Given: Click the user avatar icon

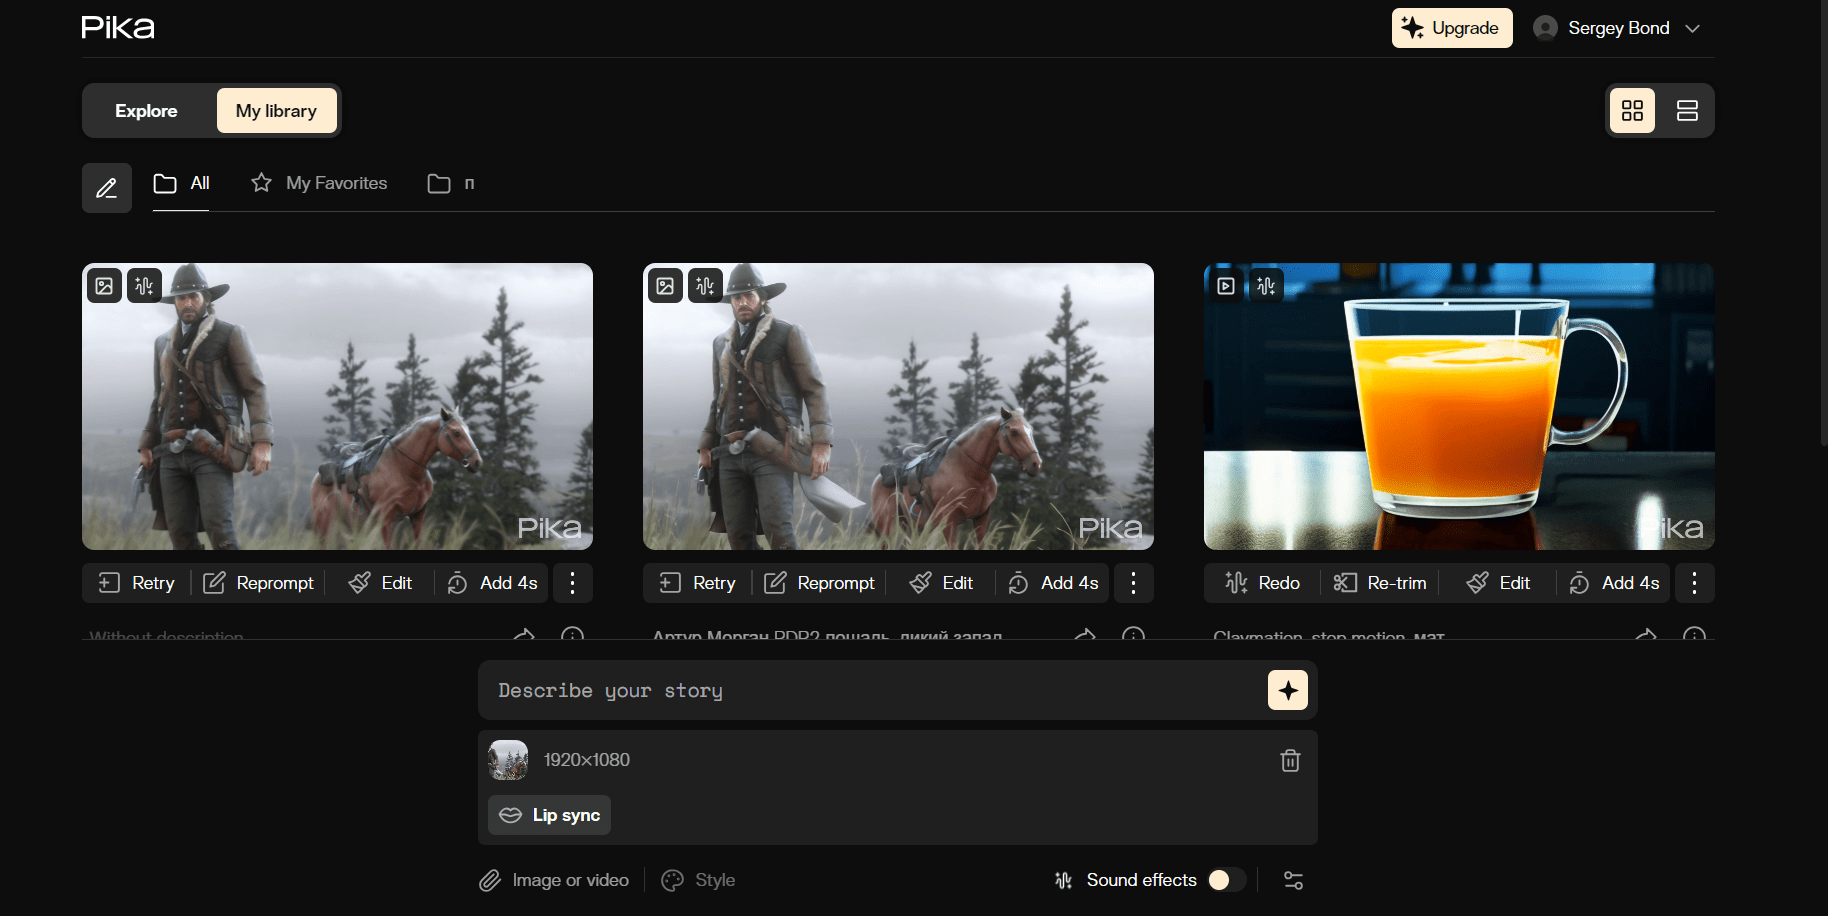Looking at the screenshot, I should coord(1545,28).
